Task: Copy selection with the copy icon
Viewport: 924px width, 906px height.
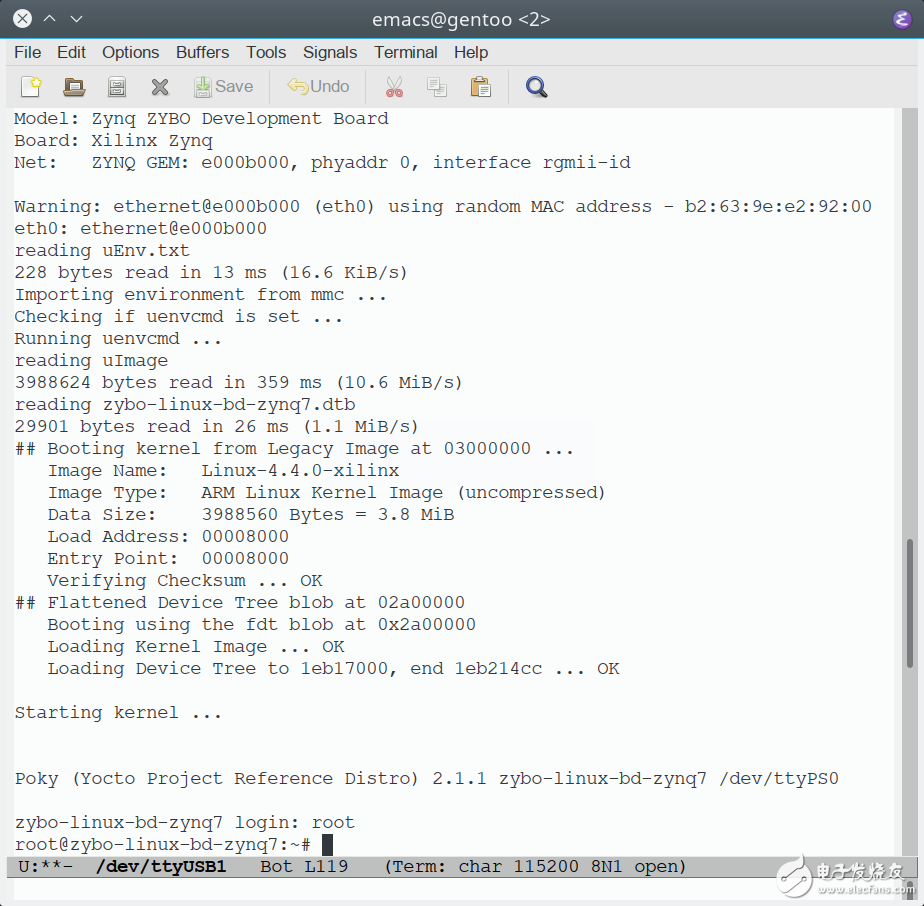Action: click(x=437, y=87)
